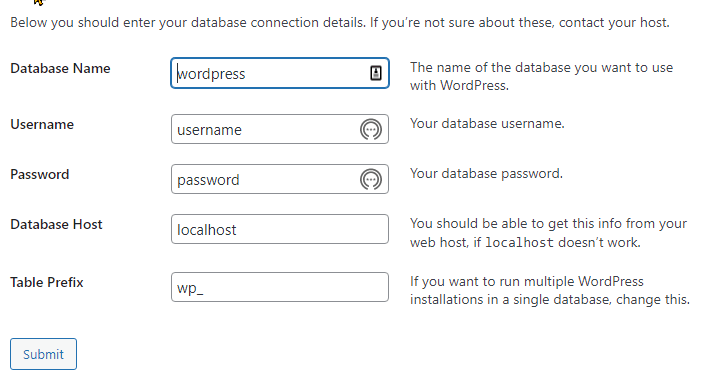Open password manager icon in Password field
The width and height of the screenshot is (707, 388).
coord(371,179)
